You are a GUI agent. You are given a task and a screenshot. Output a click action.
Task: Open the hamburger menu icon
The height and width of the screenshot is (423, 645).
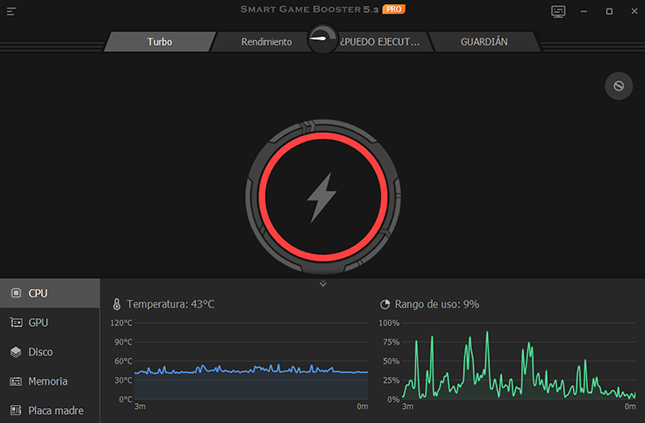[x=11, y=12]
